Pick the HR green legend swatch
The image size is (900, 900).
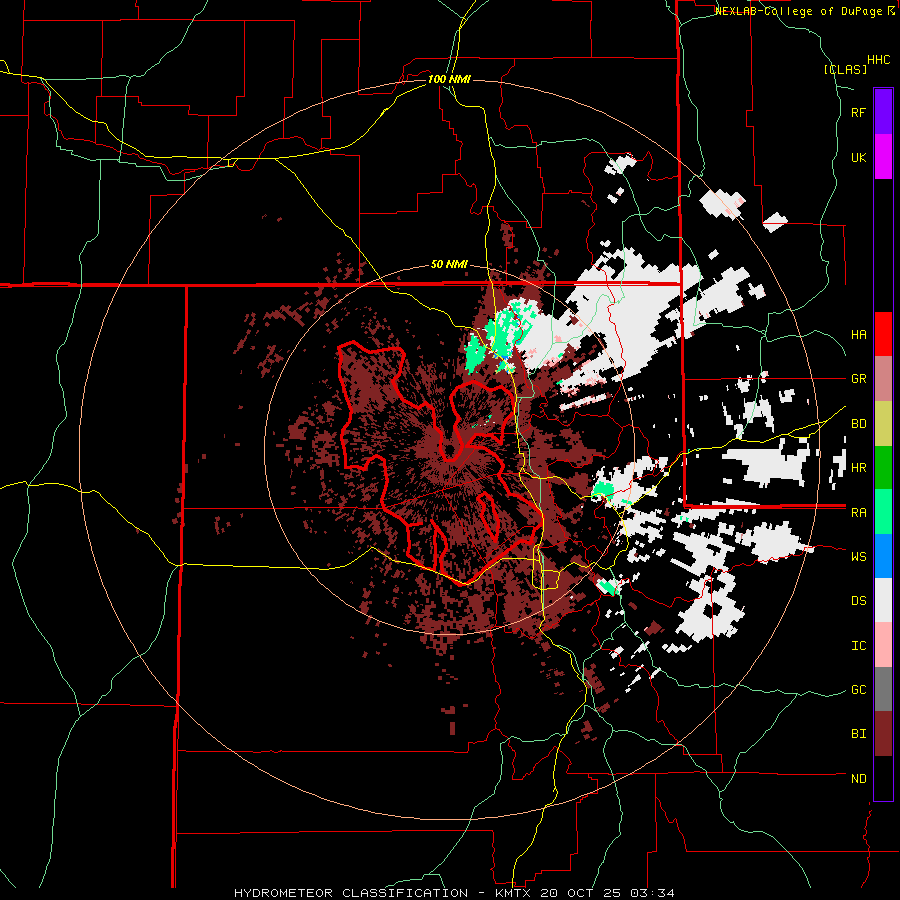[883, 467]
